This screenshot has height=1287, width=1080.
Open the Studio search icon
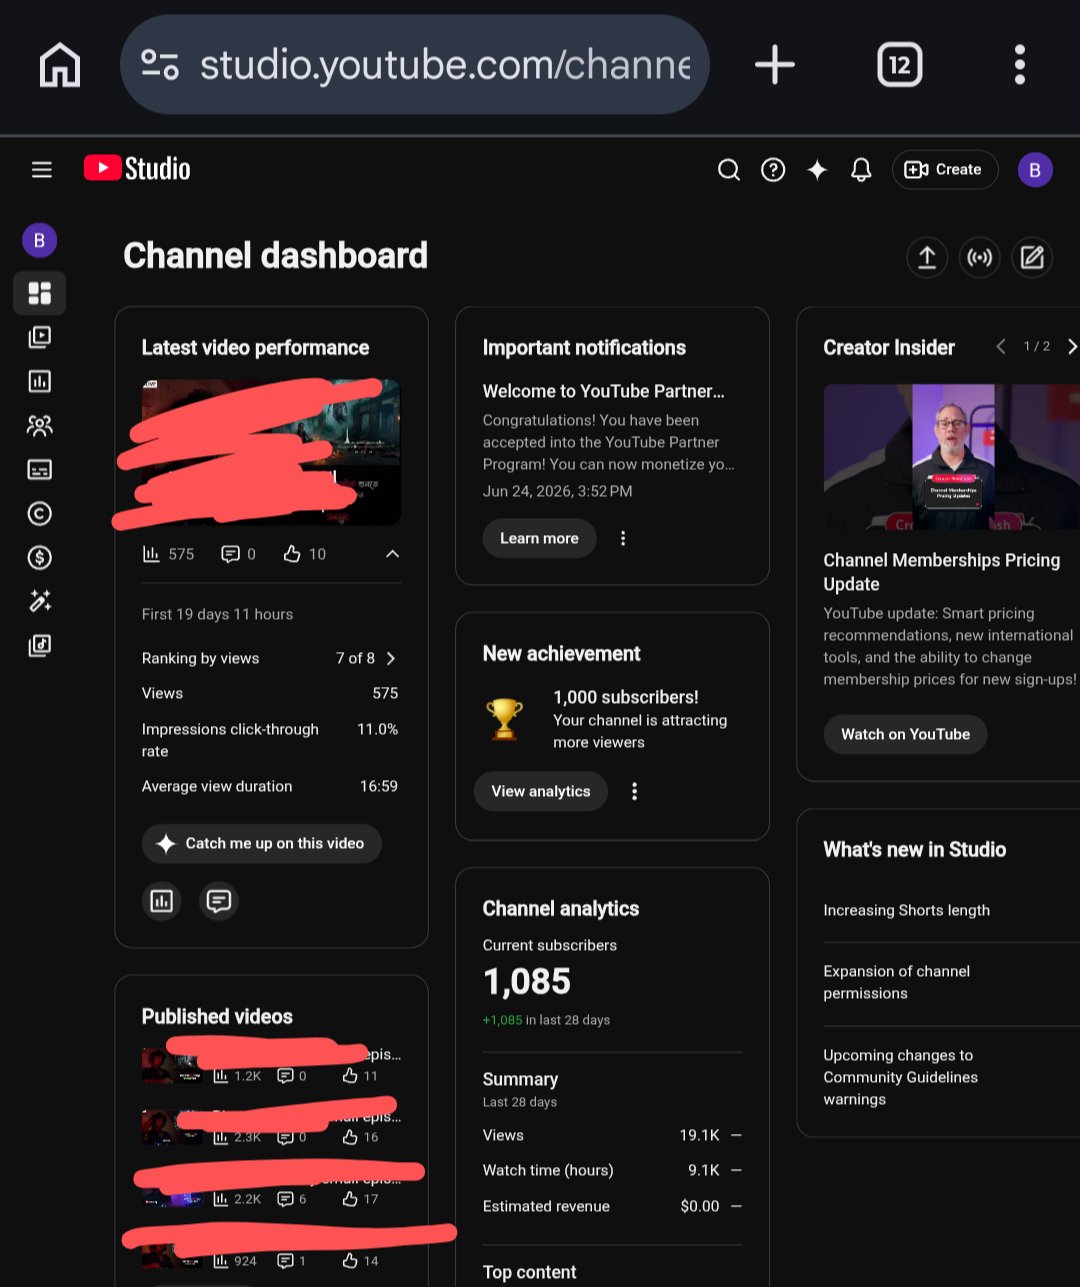[729, 170]
